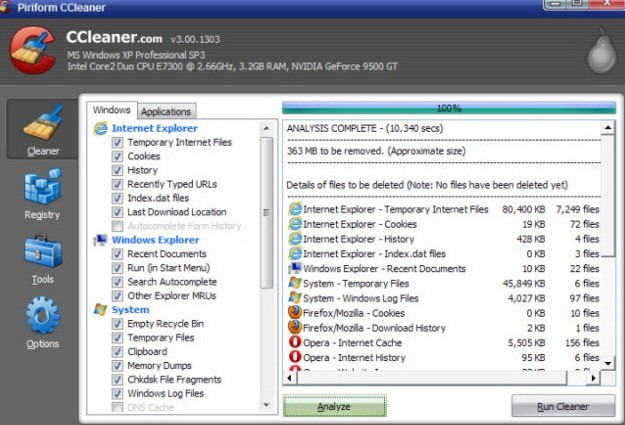Screen dimensions: 625x425
Task: Click the '7,249 files' count
Action: 578,209
